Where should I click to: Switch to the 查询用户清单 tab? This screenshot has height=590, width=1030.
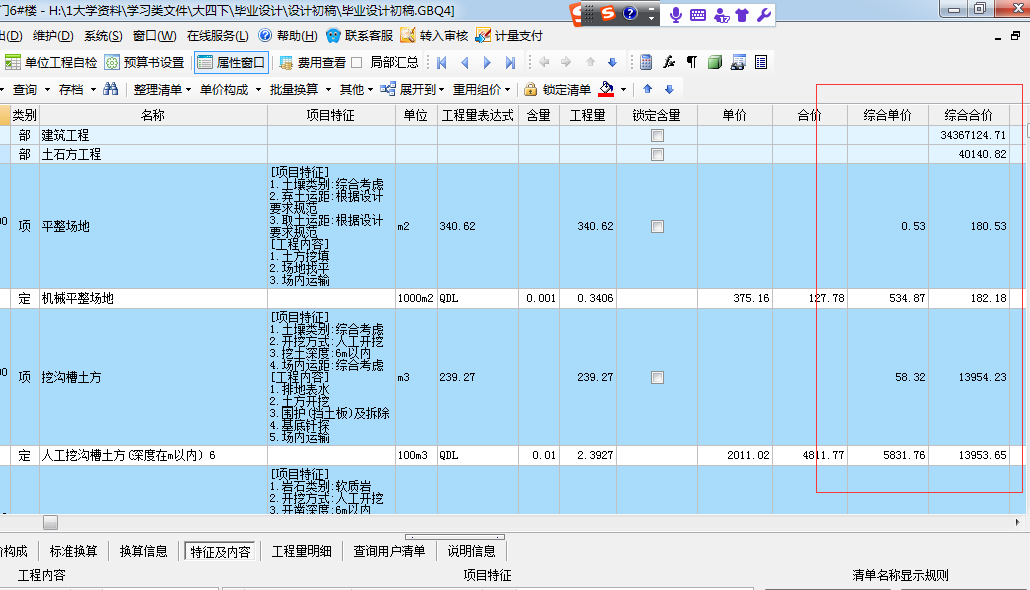[390, 551]
